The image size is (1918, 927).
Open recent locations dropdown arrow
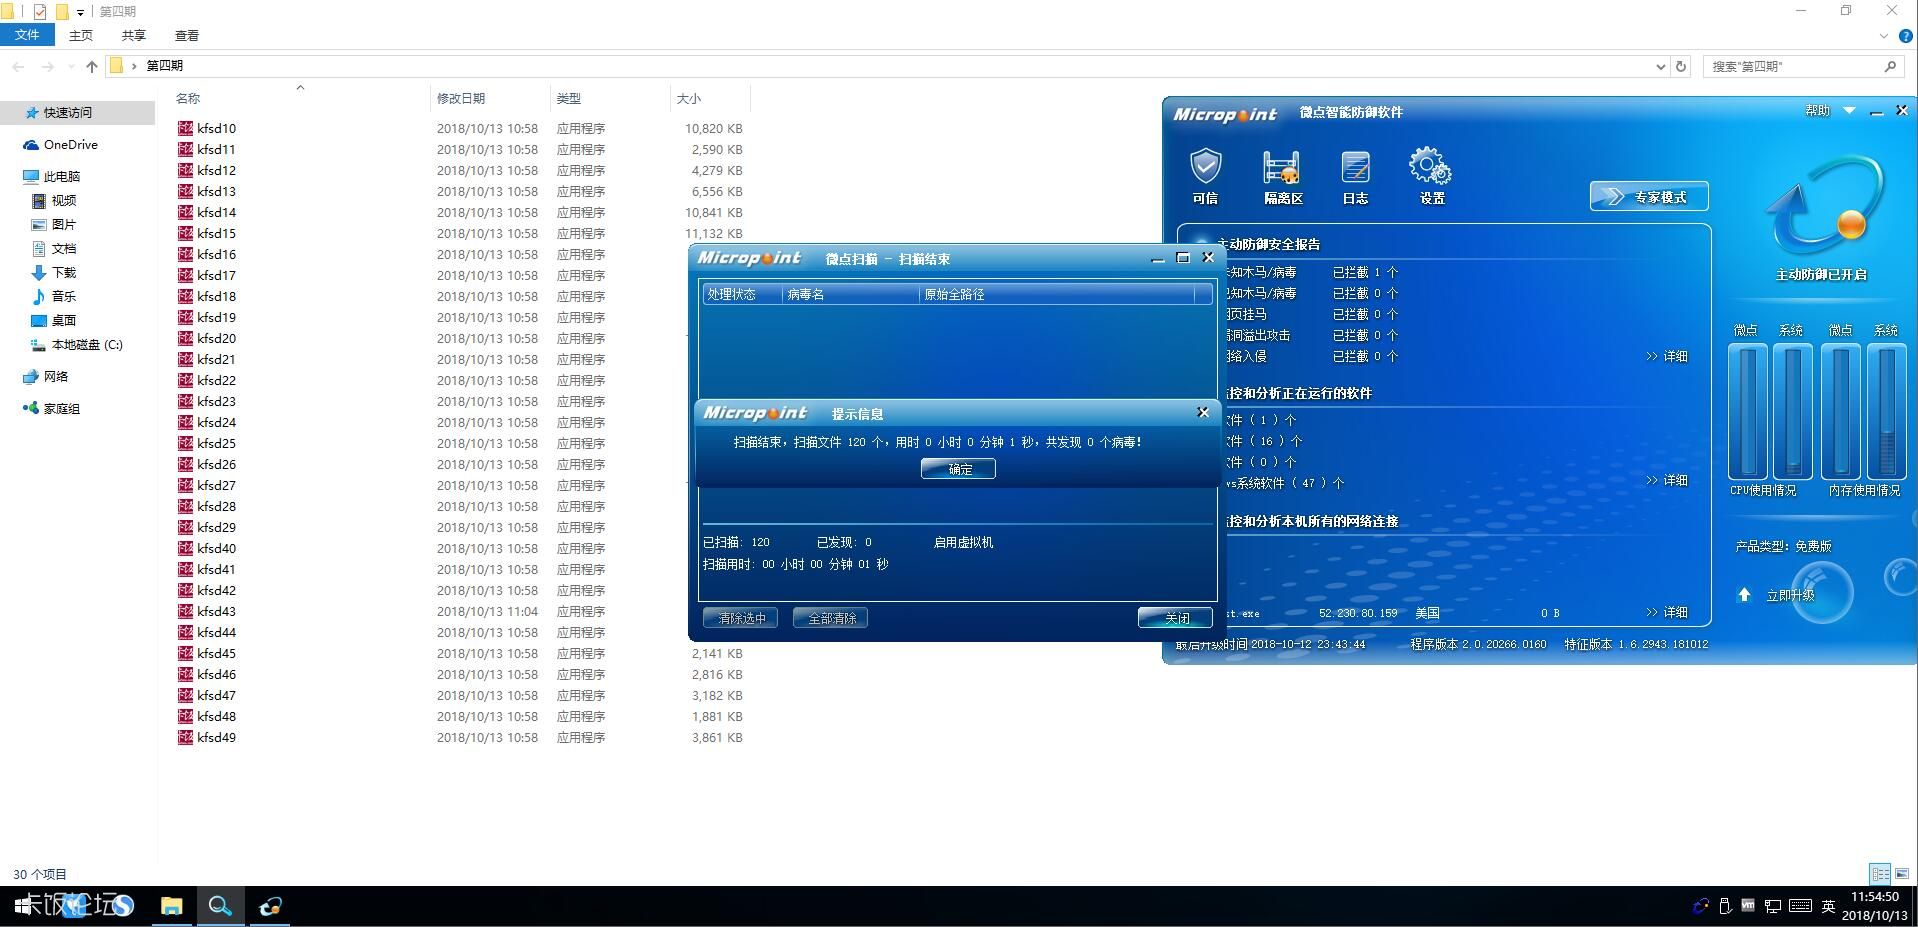point(70,67)
